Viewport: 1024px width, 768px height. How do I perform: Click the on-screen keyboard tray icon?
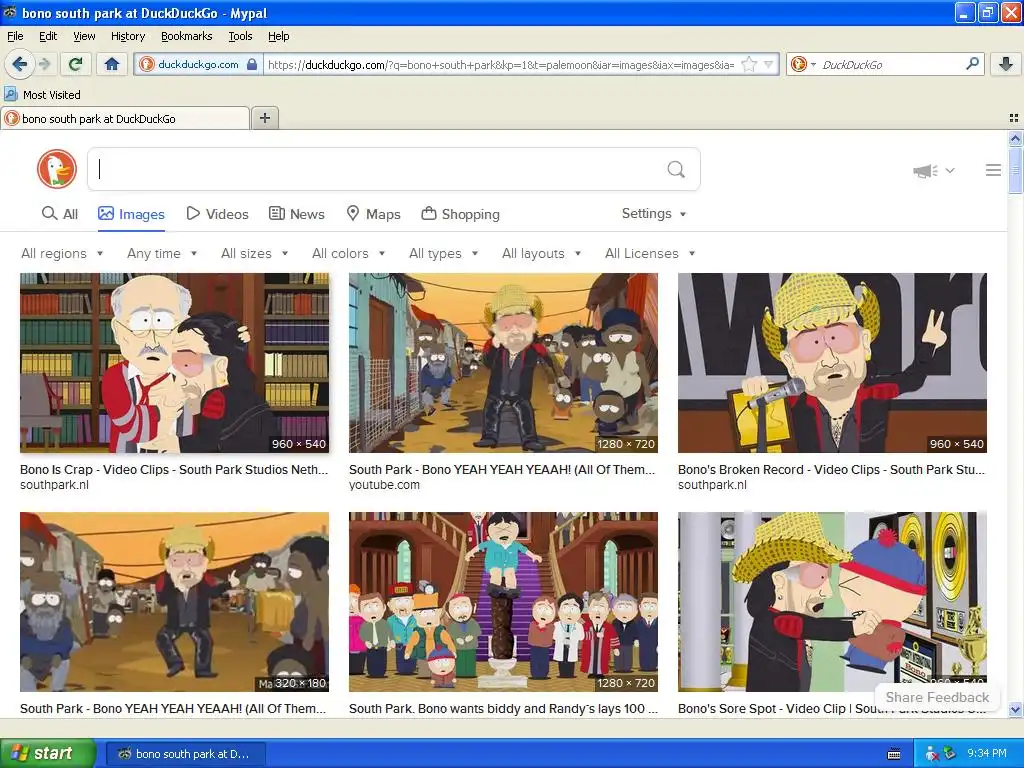pos(894,754)
